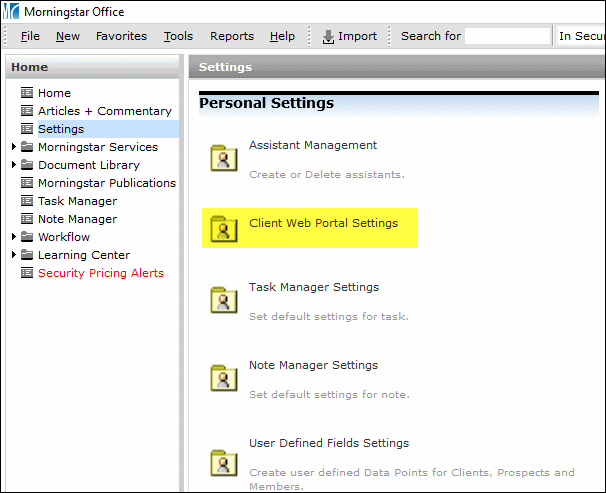This screenshot has width=606, height=493.
Task: Select Task Manager in the Home tree
Action: point(77,201)
